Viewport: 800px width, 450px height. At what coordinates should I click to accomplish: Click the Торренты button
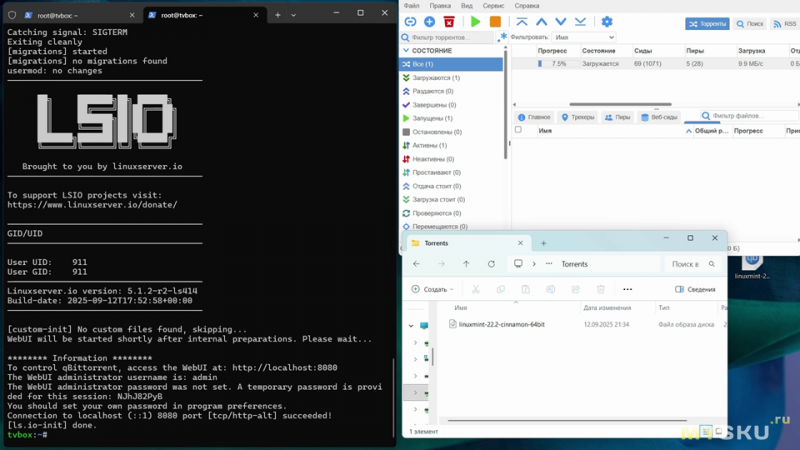pos(707,24)
